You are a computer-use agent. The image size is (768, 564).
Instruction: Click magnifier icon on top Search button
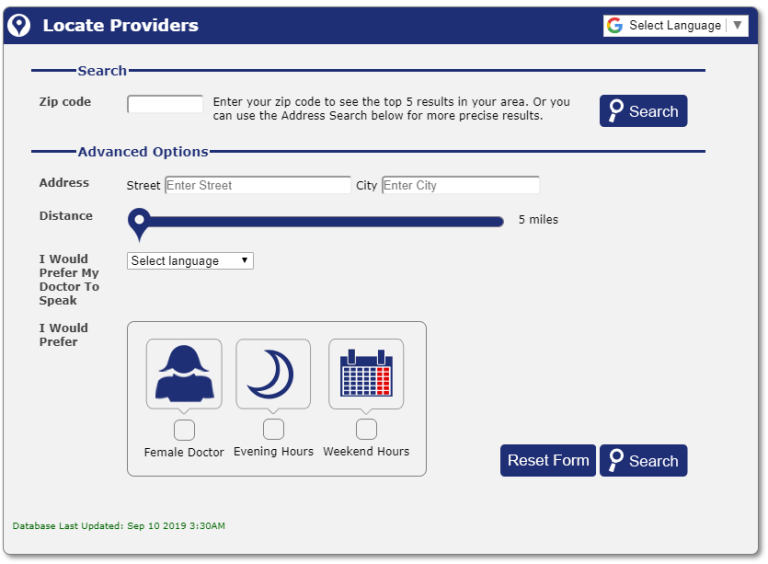(616, 111)
